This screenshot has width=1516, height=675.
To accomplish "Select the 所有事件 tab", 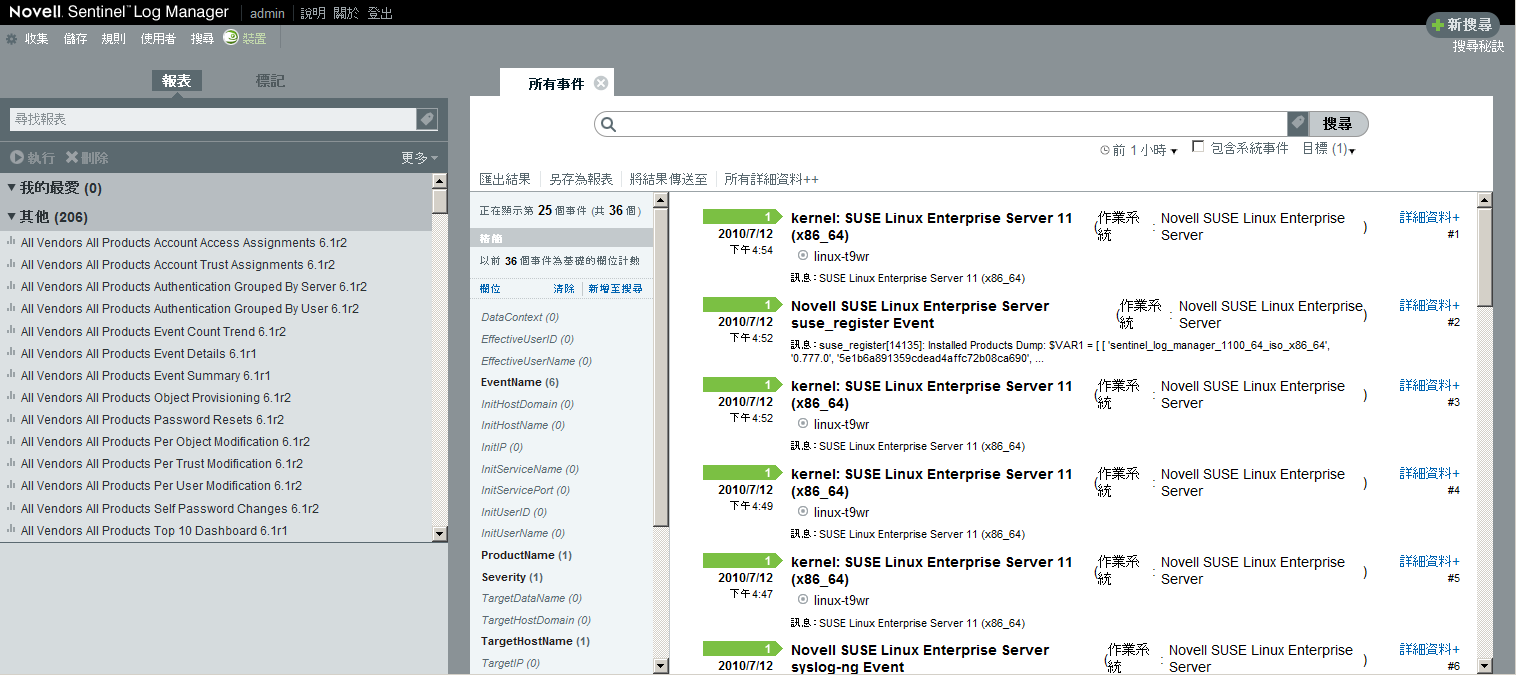I will (556, 85).
